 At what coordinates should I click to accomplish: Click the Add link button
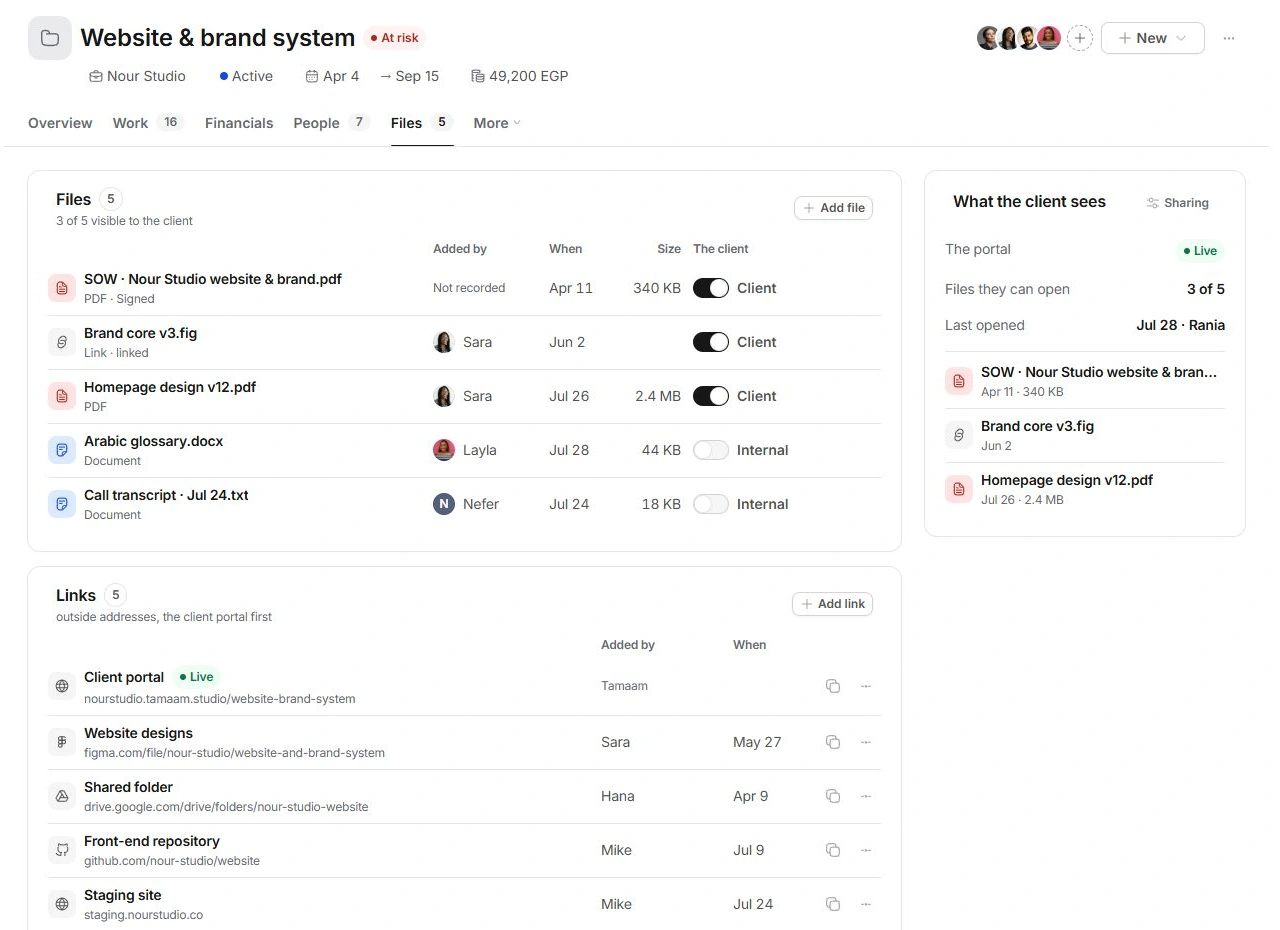click(x=832, y=604)
